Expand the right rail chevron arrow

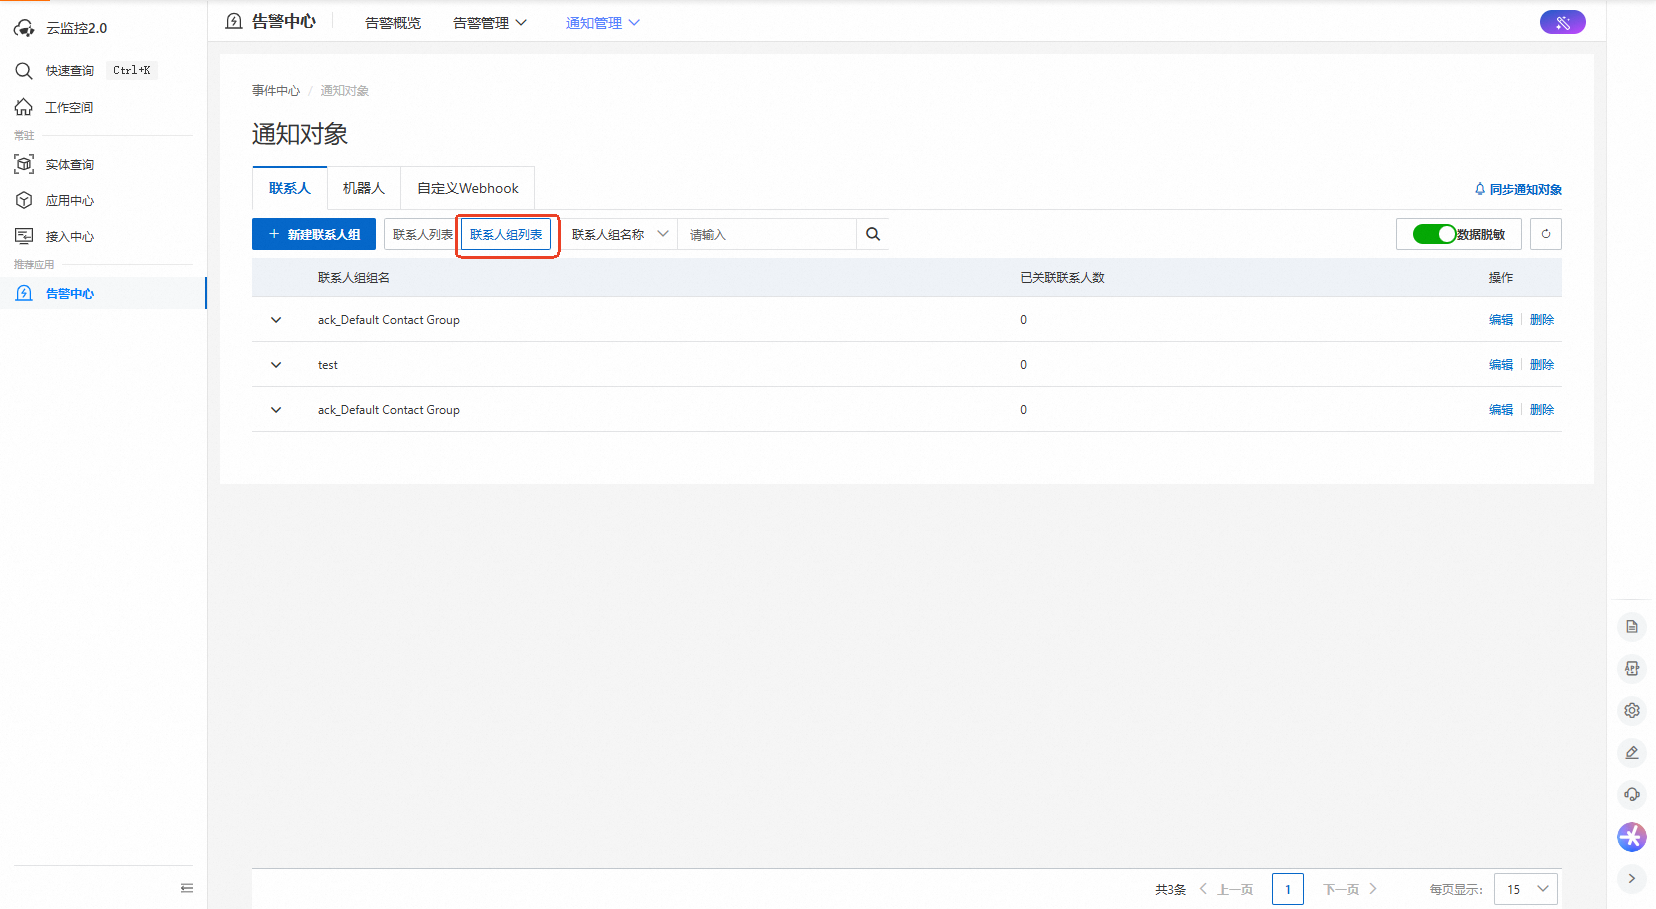1632,879
